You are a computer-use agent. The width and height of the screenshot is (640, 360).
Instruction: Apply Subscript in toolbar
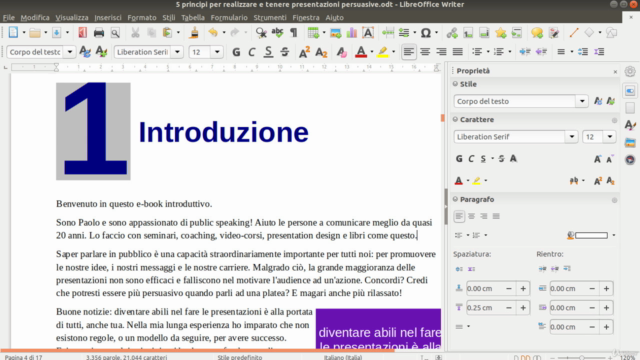(322, 52)
